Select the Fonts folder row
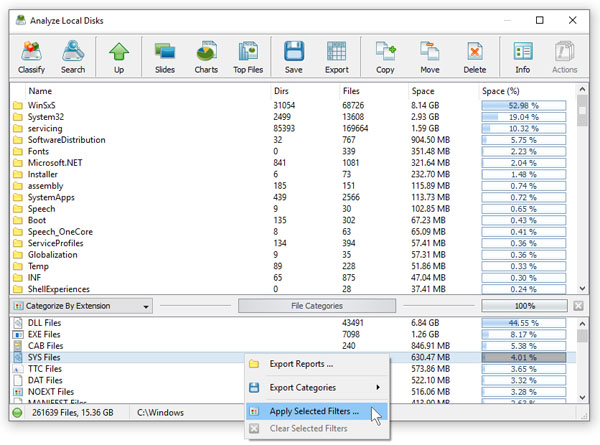Screen dimensions: 600x445 293,151
